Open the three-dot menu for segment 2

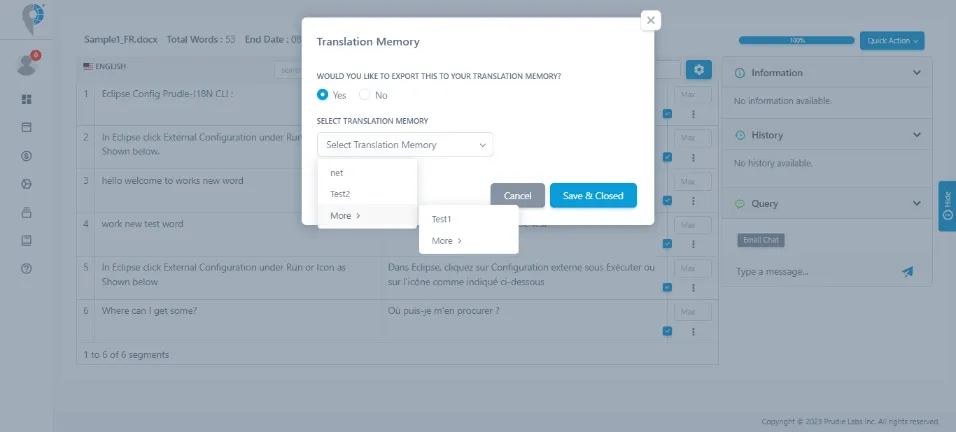tap(693, 157)
